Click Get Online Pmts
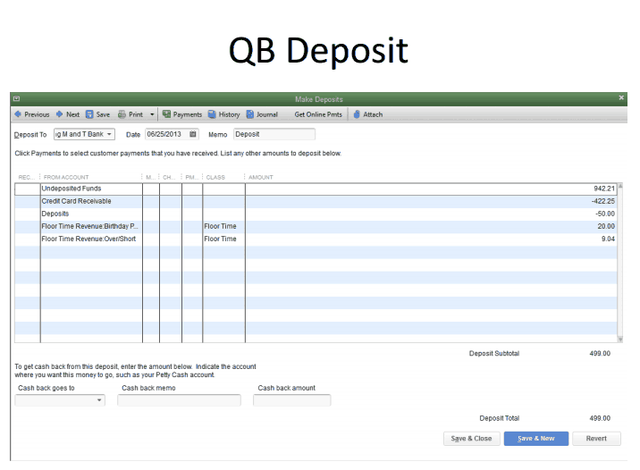This screenshot has width=640, height=470. click(x=318, y=115)
